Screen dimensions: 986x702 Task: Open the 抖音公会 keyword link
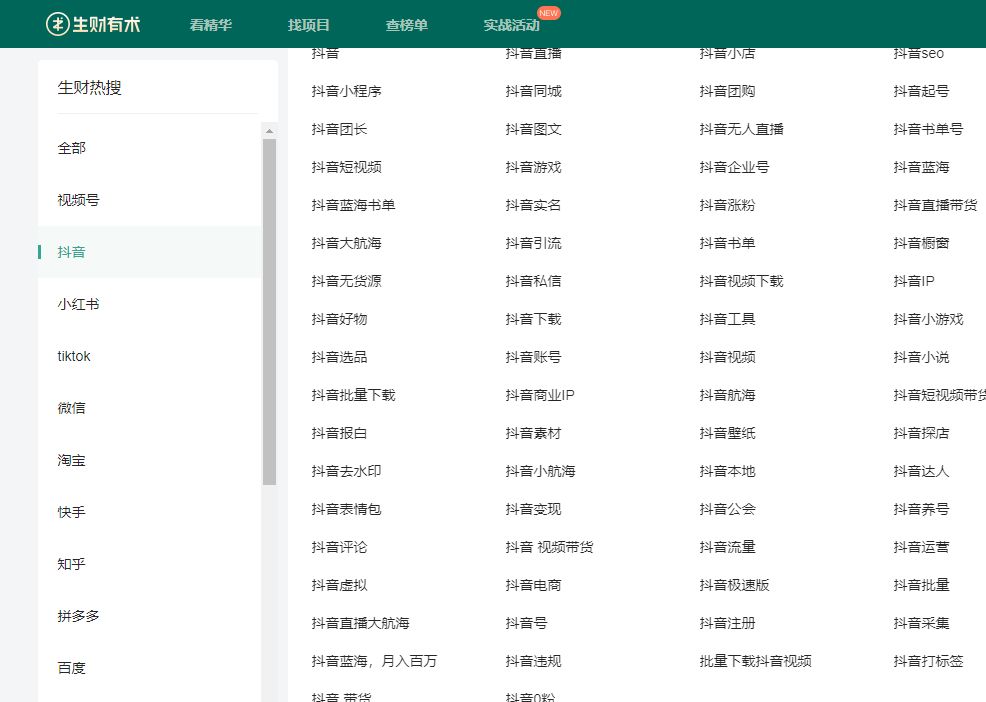tap(728, 510)
